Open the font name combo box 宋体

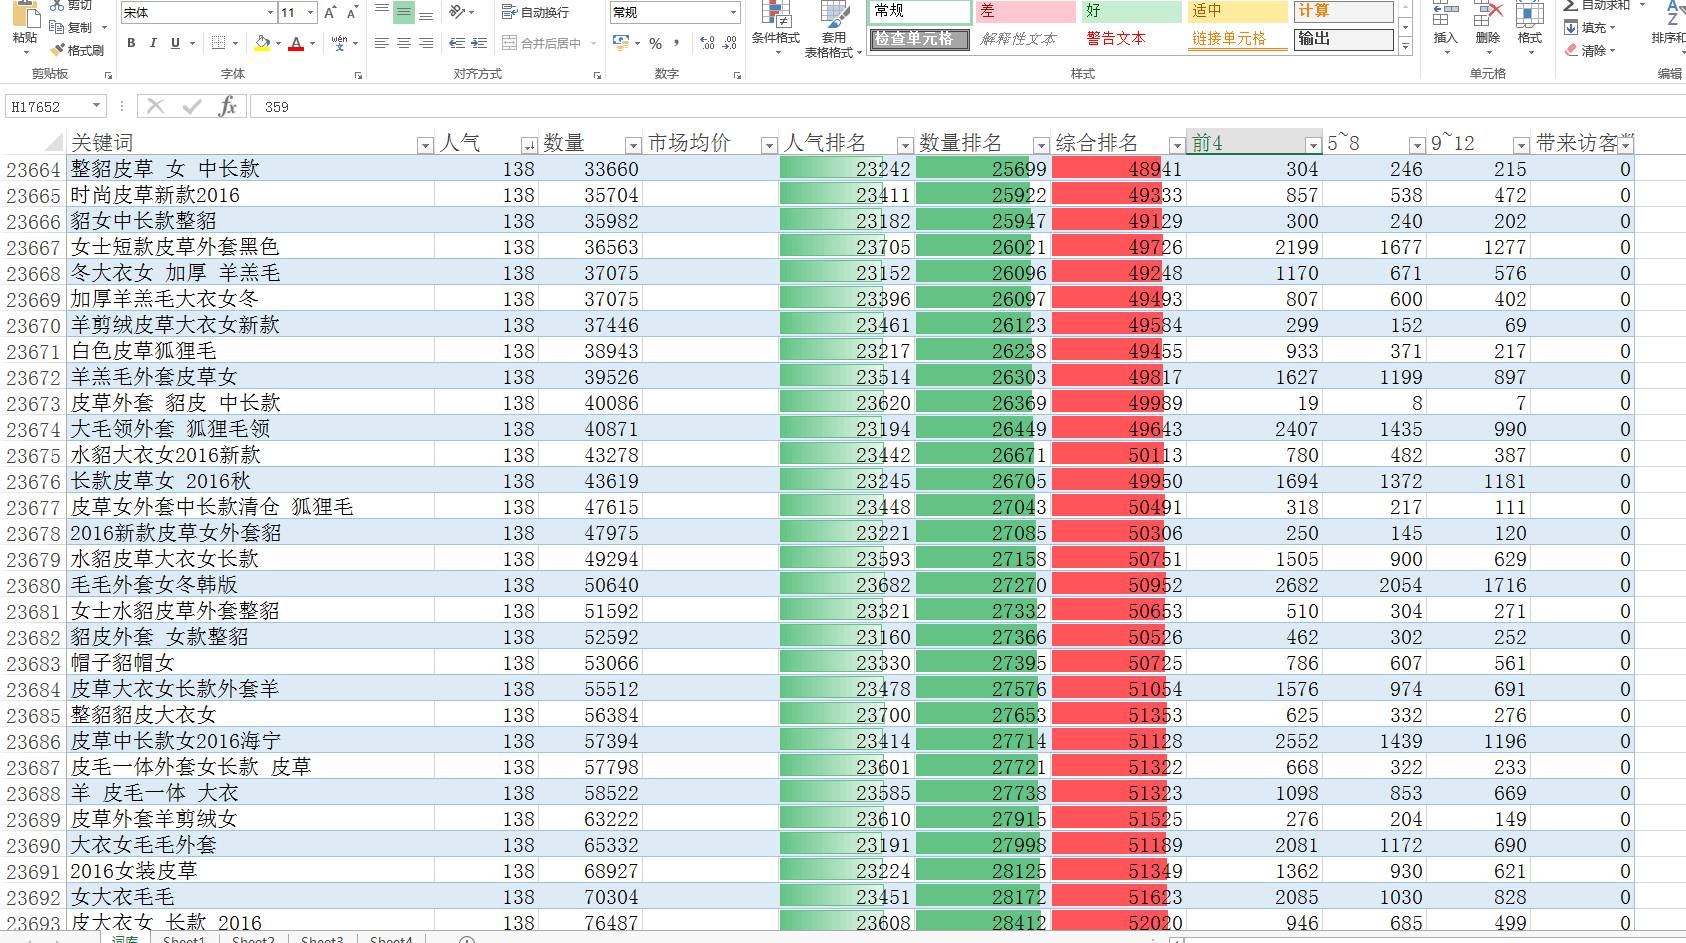[x=198, y=13]
